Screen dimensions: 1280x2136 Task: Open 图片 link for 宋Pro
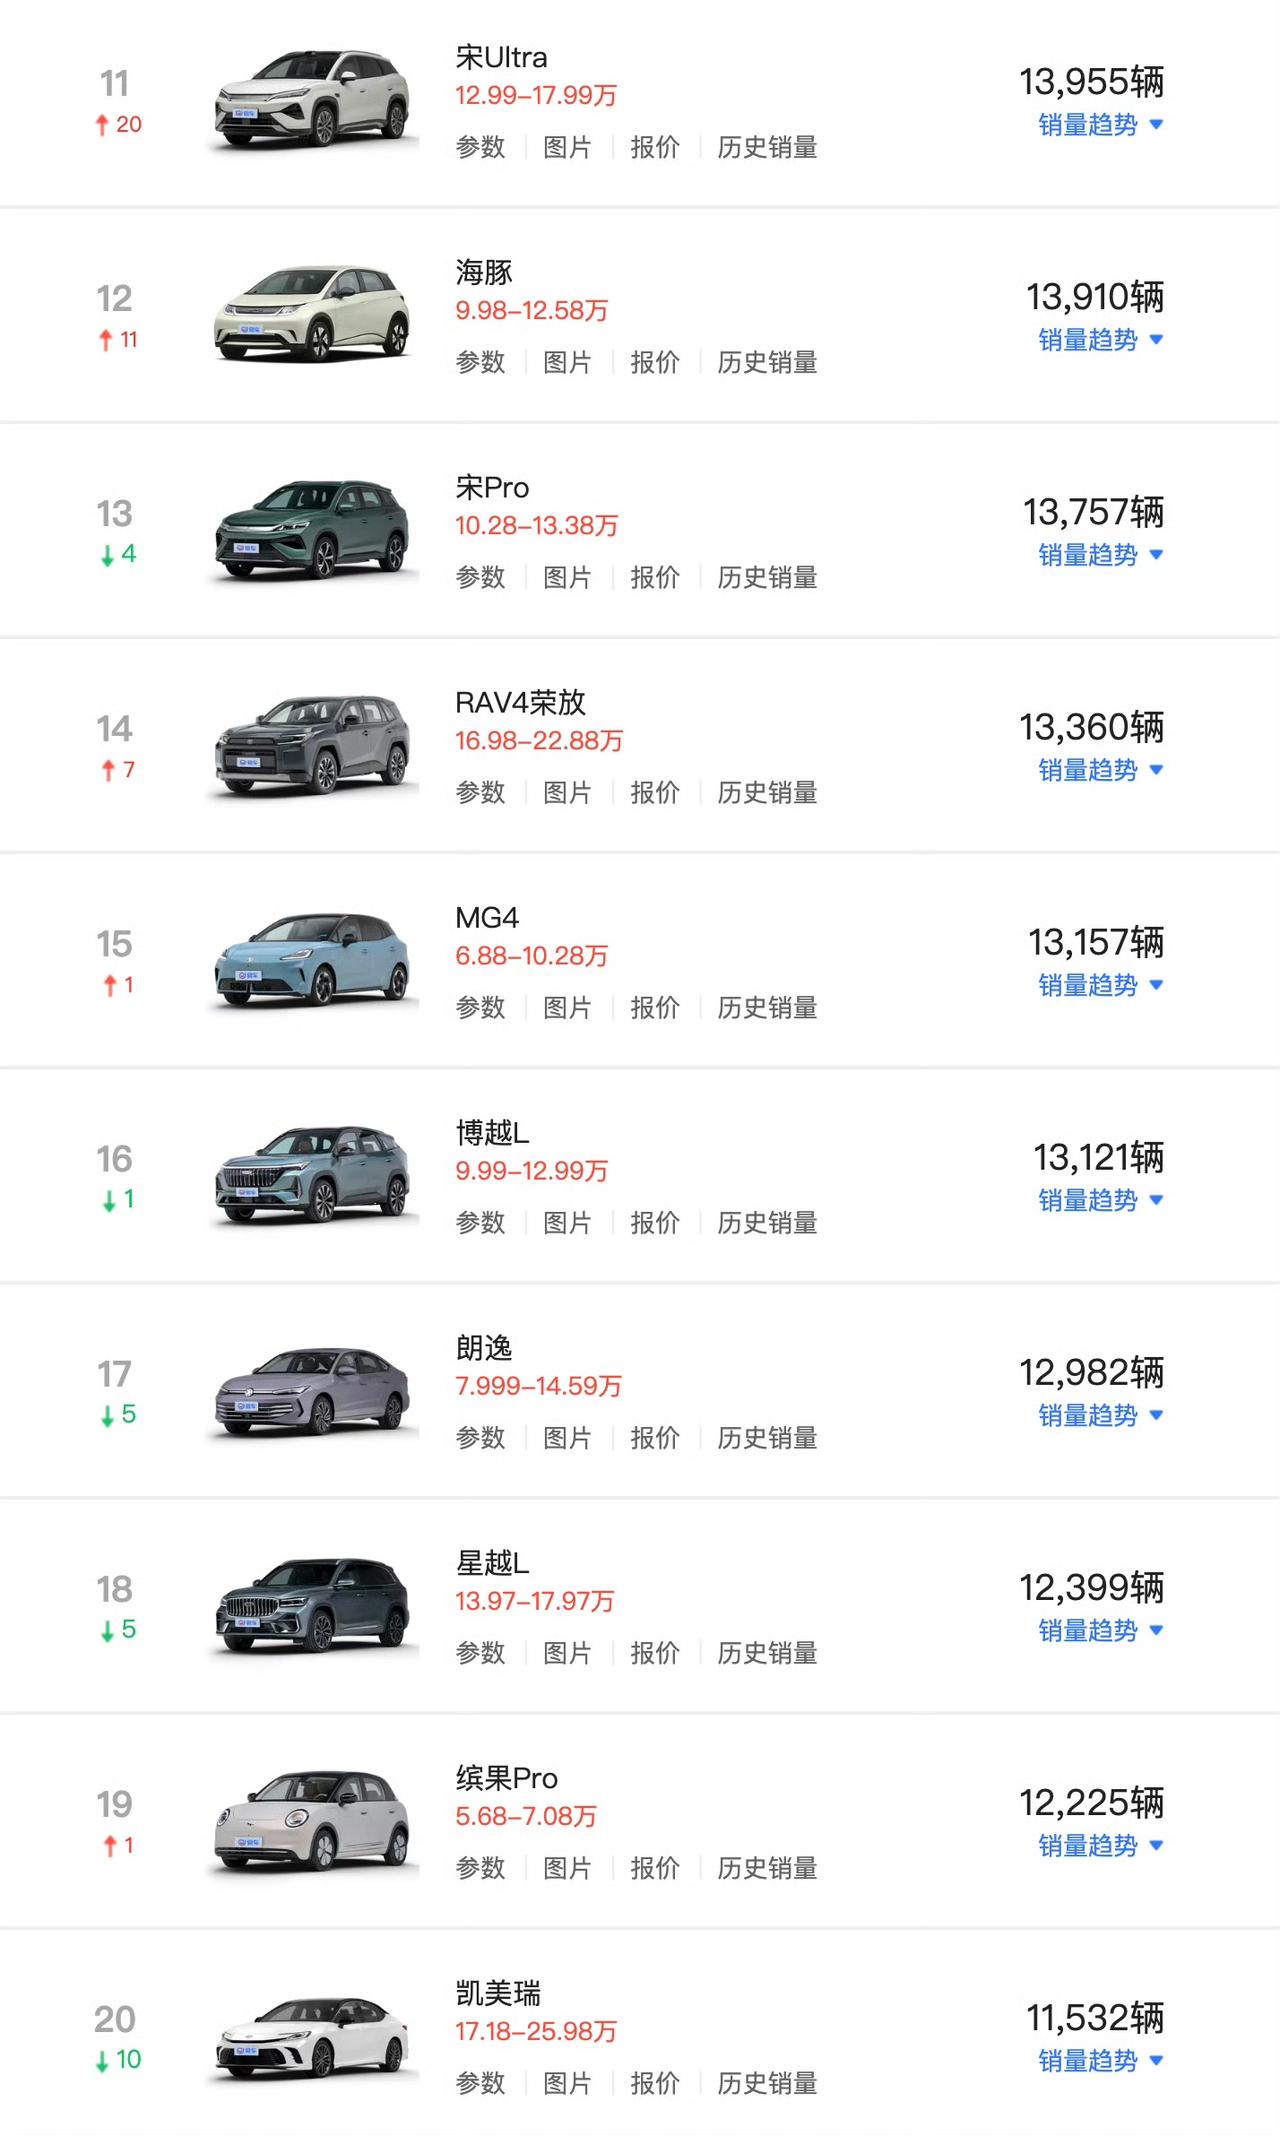[567, 577]
